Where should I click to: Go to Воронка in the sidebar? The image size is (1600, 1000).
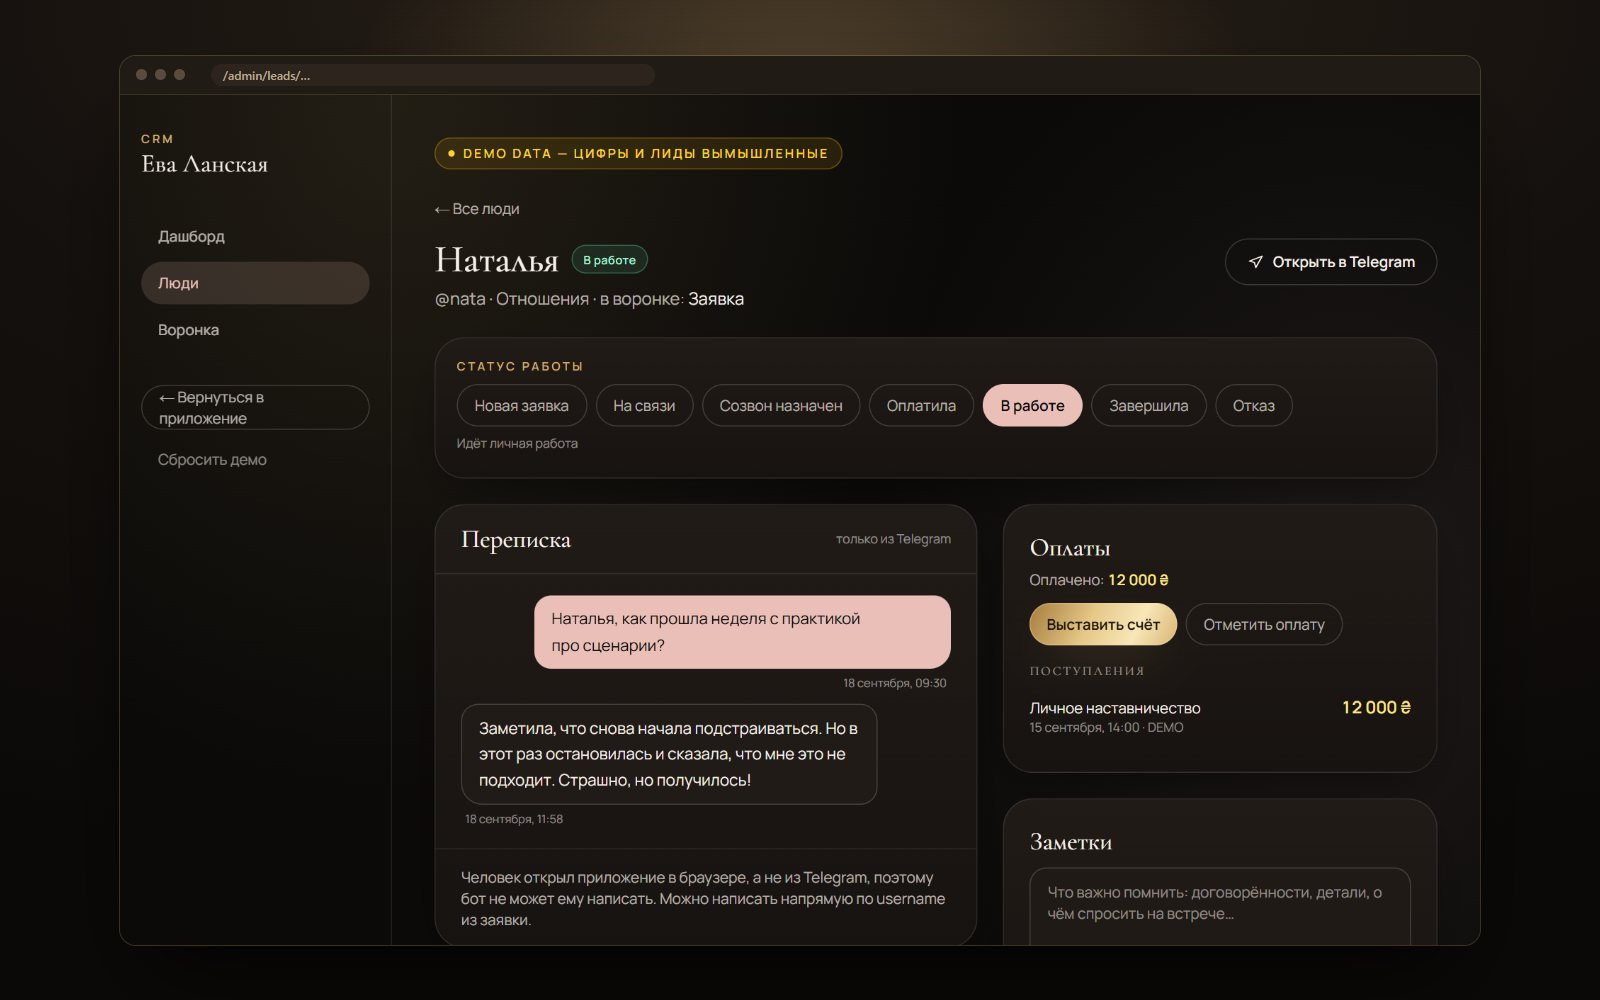pyautogui.click(x=255, y=330)
